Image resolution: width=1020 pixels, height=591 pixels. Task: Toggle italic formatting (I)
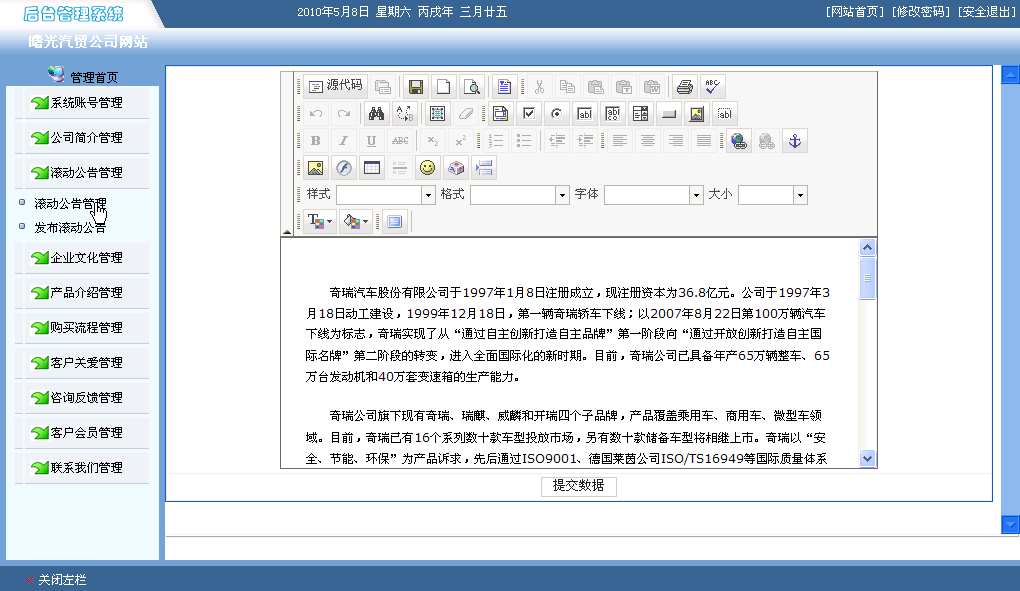[343, 141]
